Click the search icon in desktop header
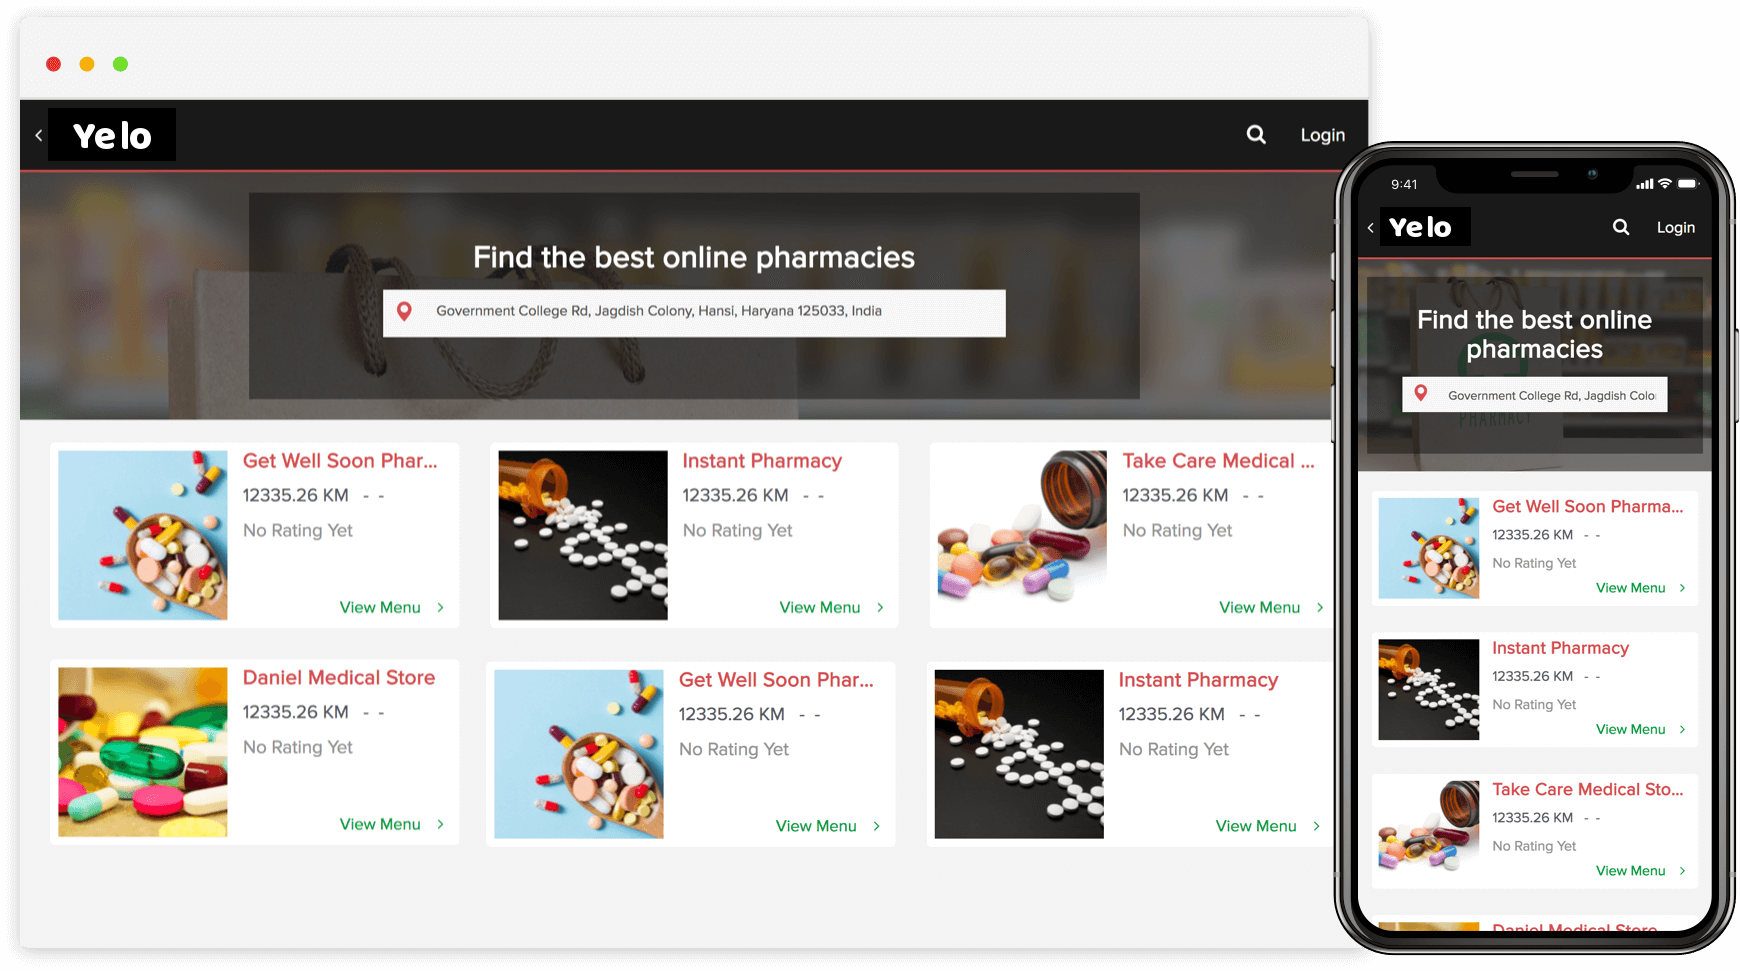1740x971 pixels. (x=1256, y=134)
